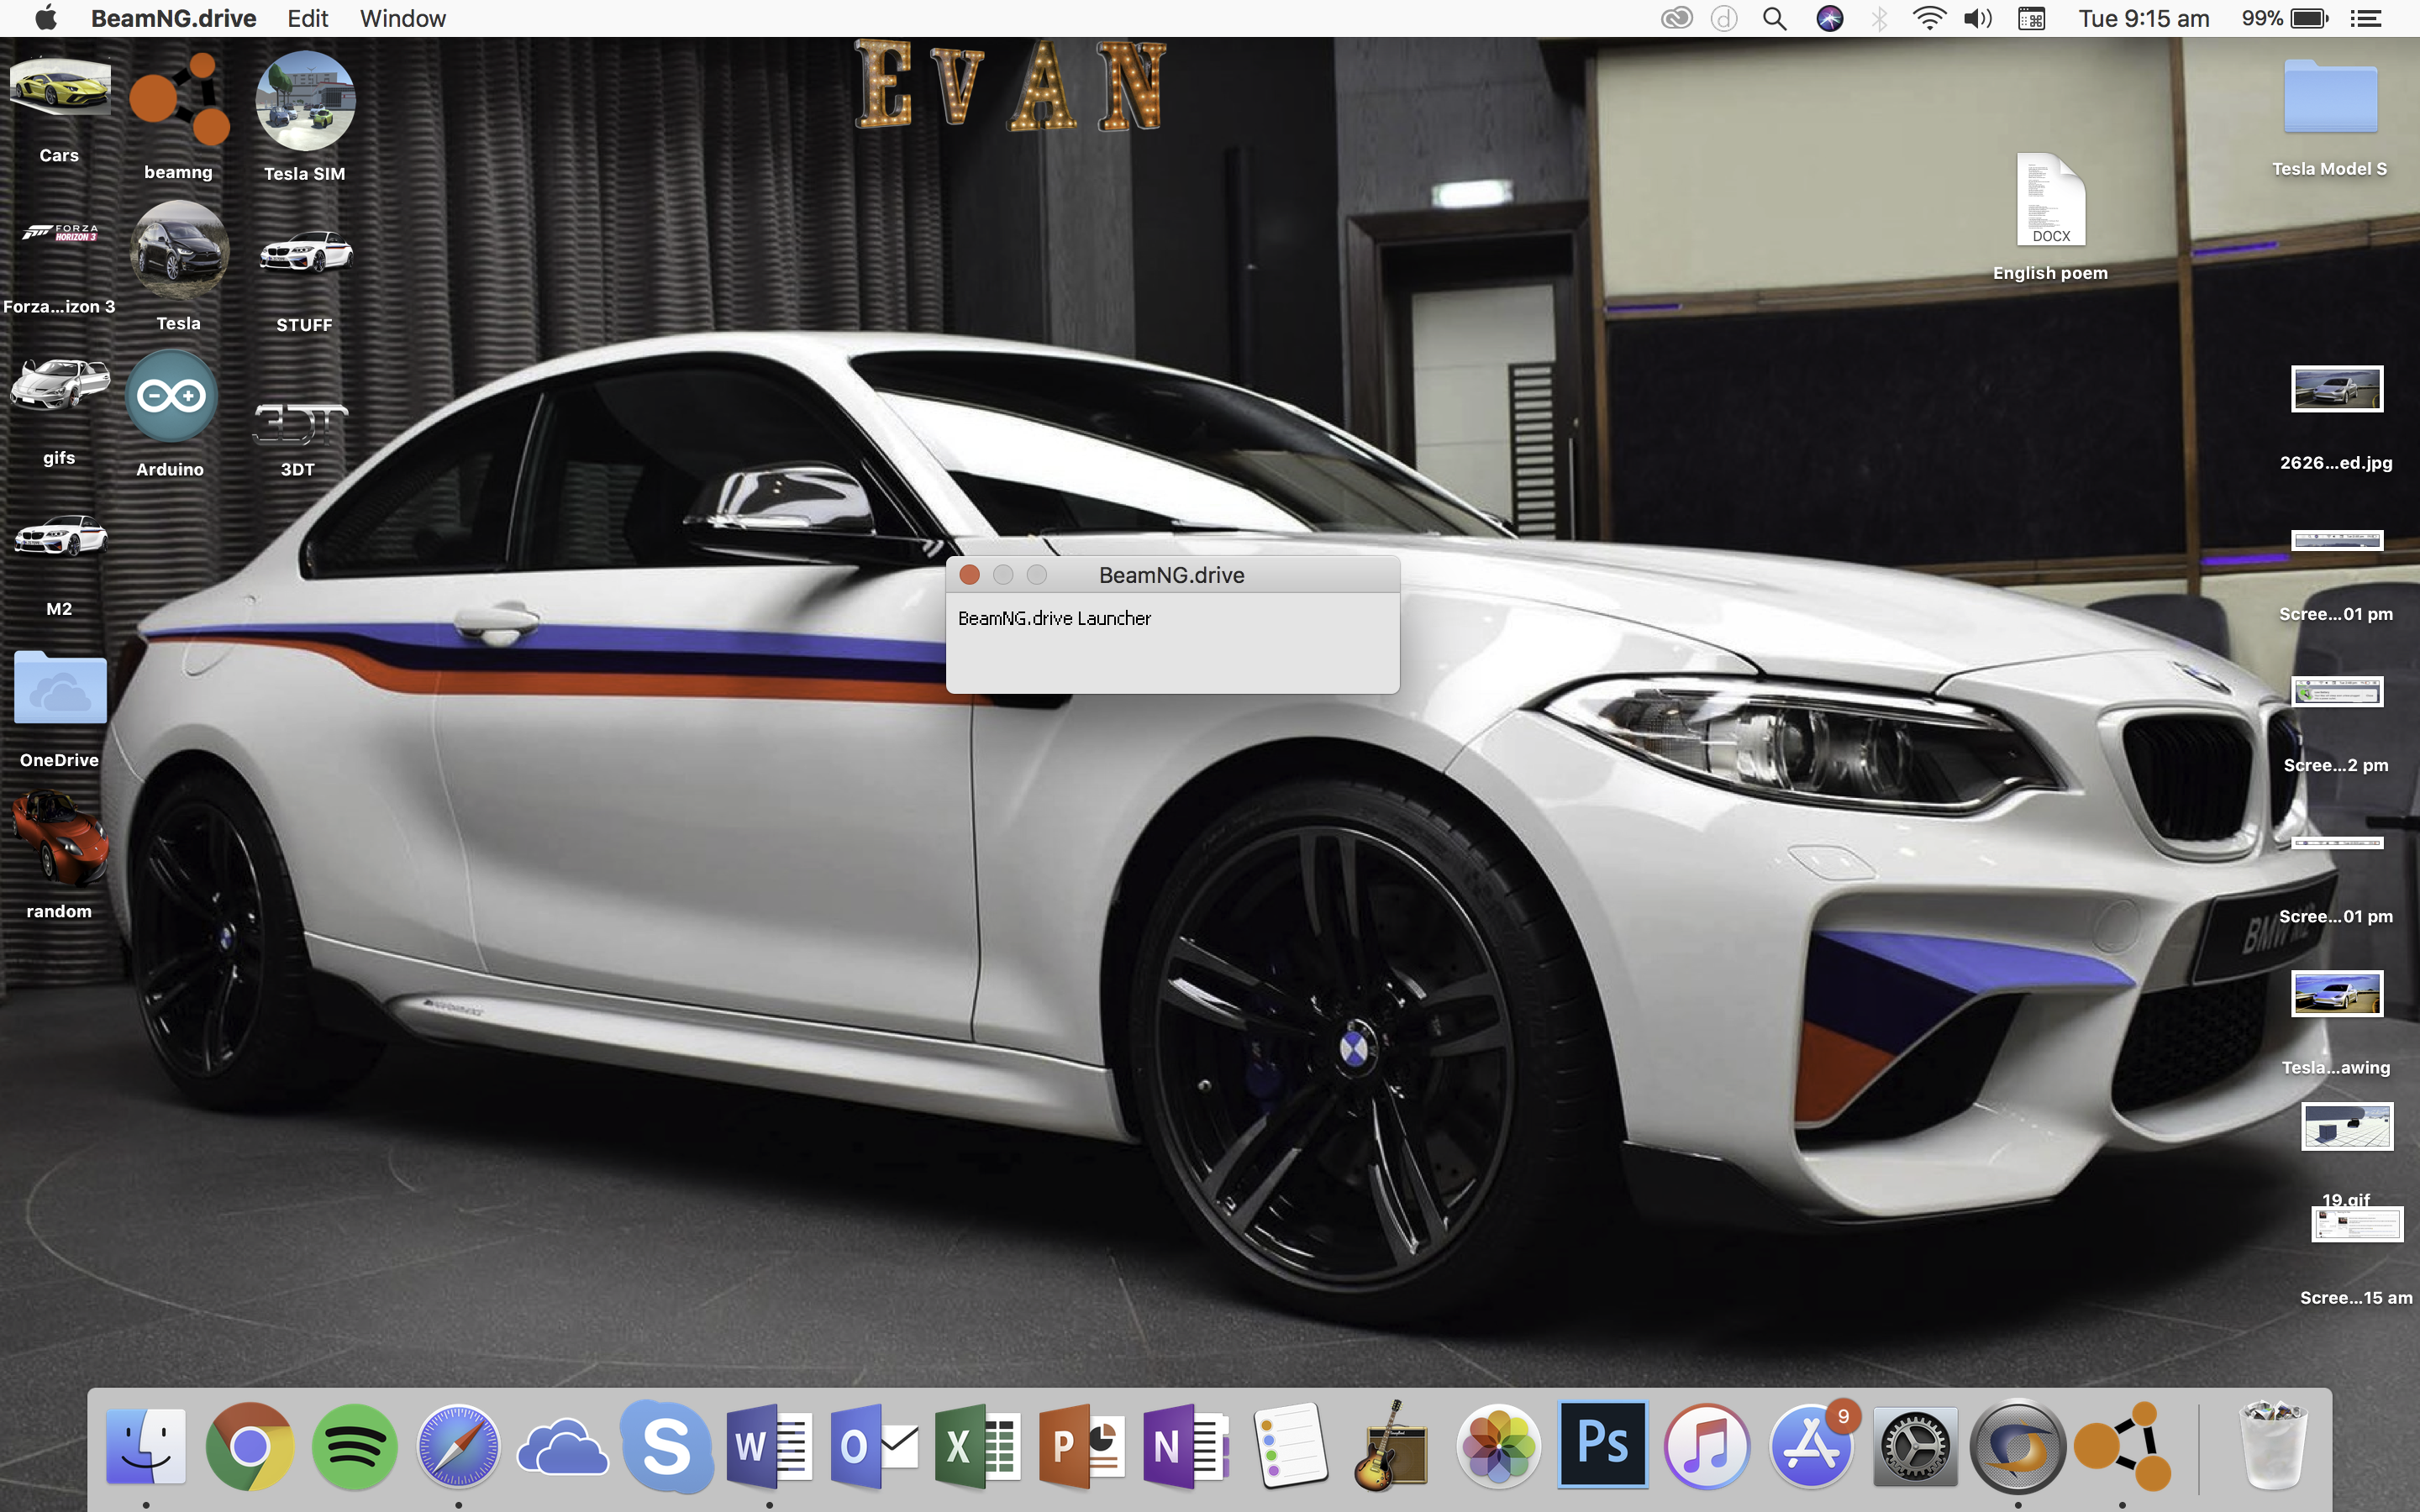This screenshot has width=2420, height=1512.
Task: Open the Tesla SIM desktop icon
Action: [x=305, y=101]
